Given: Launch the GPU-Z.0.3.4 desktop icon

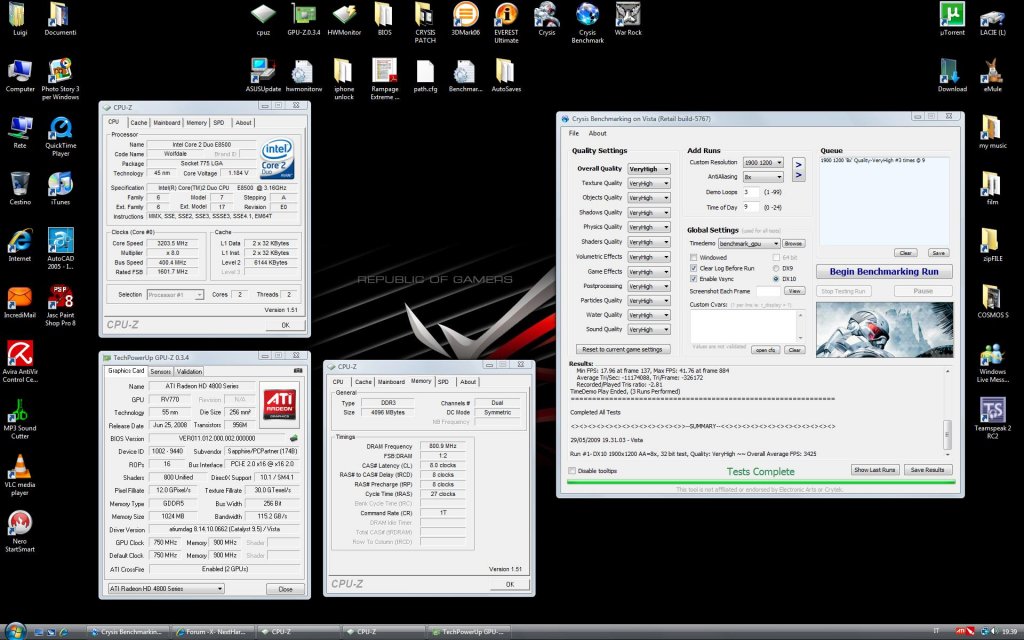Looking at the screenshot, I should [x=304, y=19].
